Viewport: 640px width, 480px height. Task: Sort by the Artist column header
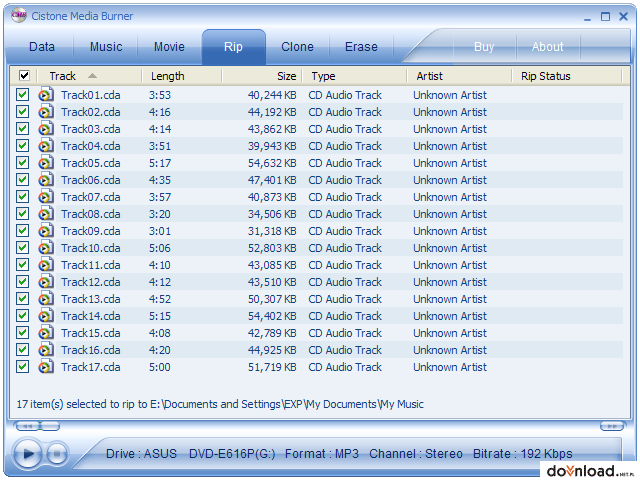459,76
